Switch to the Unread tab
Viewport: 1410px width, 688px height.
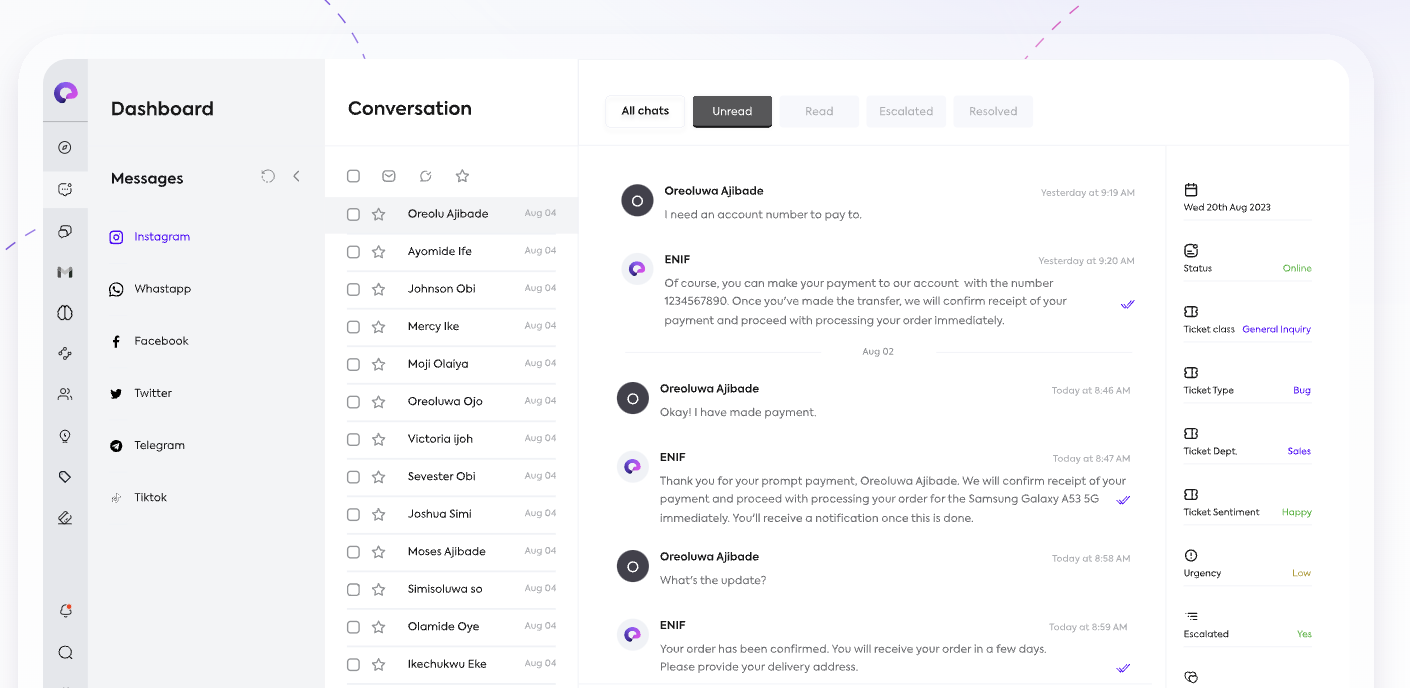[x=732, y=111]
